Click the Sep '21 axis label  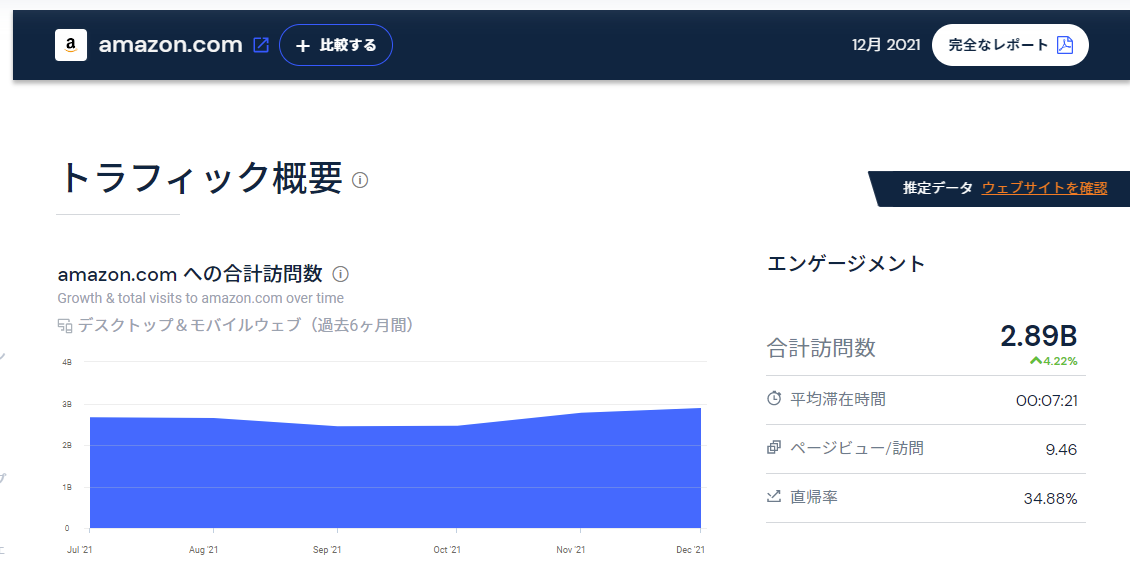pos(327,550)
